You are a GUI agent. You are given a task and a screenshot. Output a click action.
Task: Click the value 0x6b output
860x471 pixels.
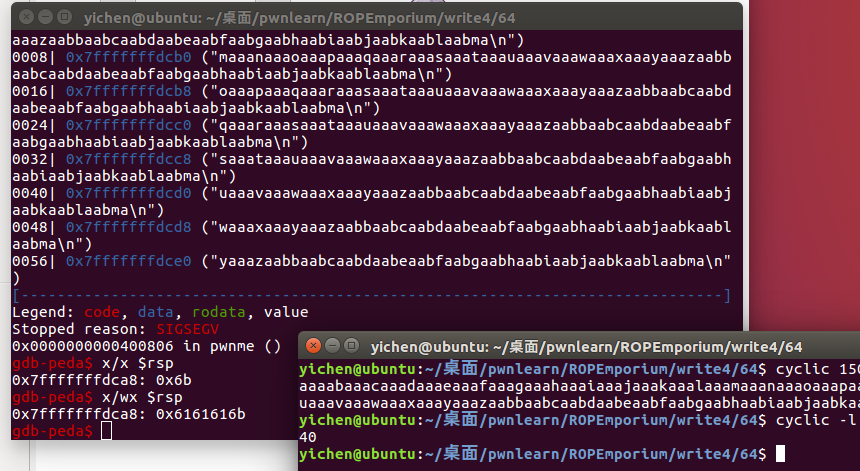coord(174,380)
